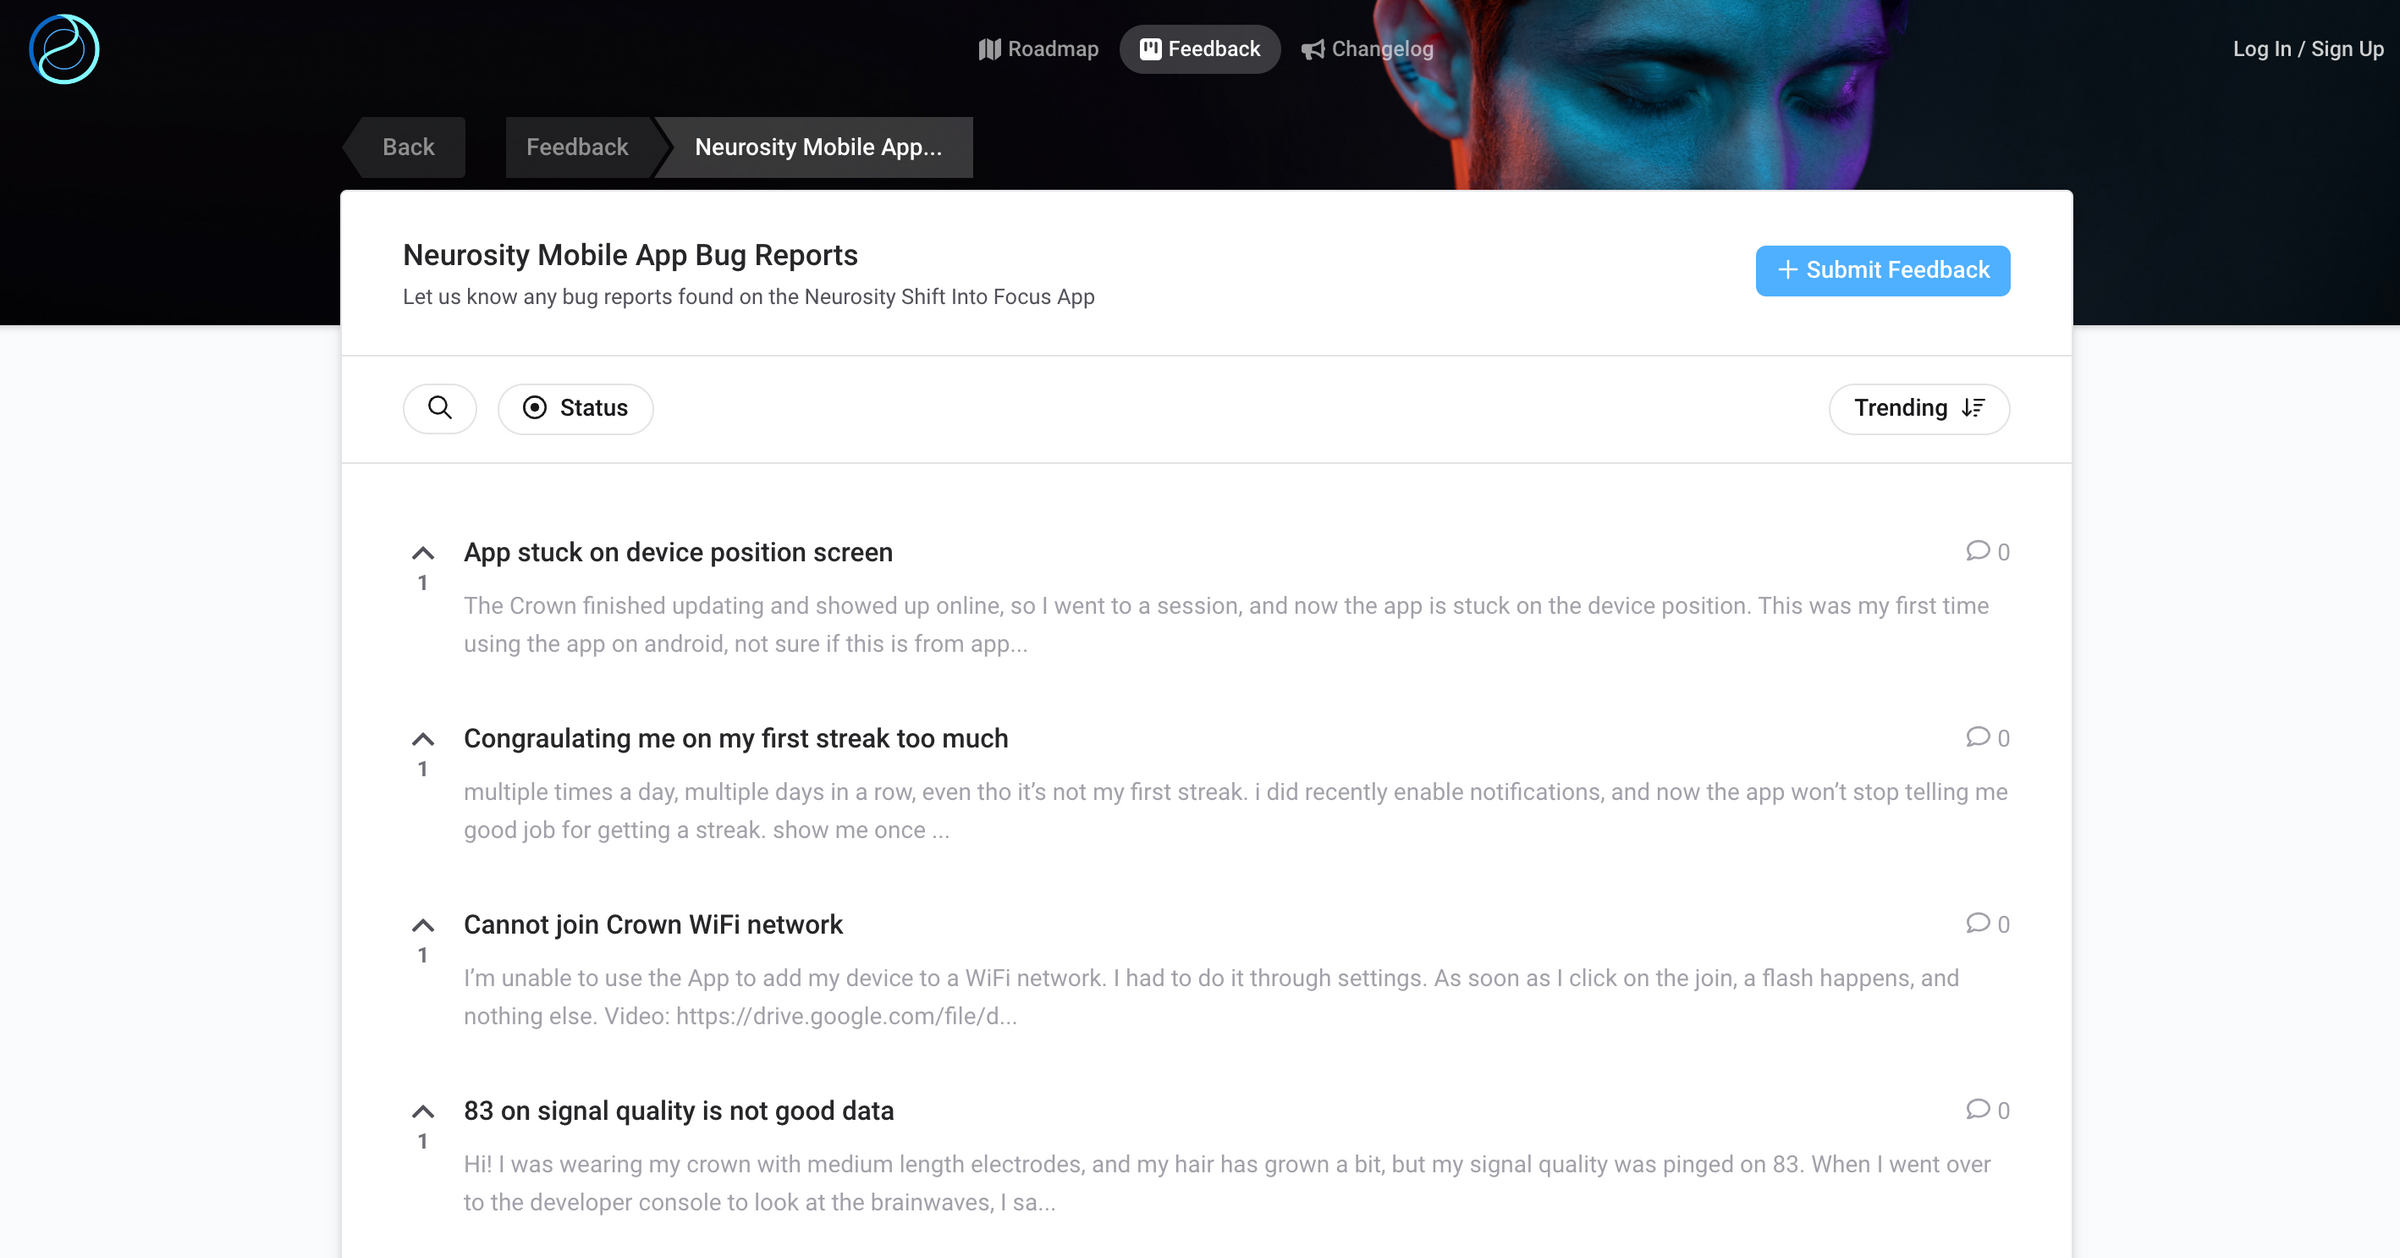Click the Back button
2400x1258 pixels.
pos(406,147)
